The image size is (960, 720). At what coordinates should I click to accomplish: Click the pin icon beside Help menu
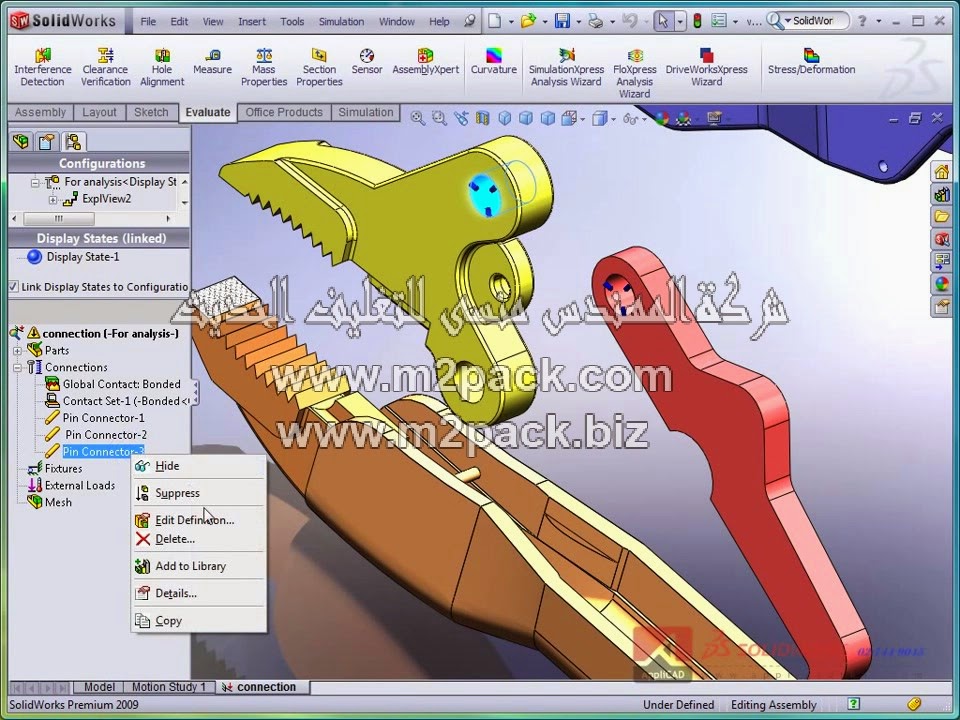(470, 21)
